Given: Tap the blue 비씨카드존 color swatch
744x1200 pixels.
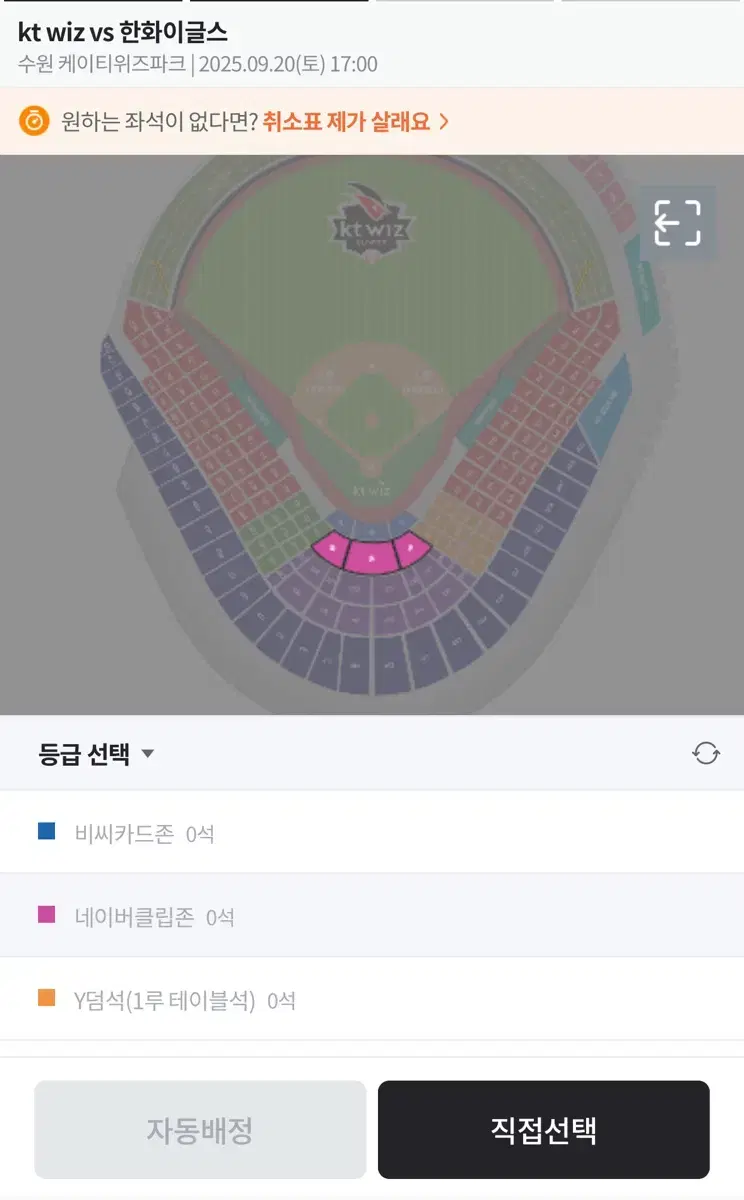Looking at the screenshot, I should (x=46, y=831).
